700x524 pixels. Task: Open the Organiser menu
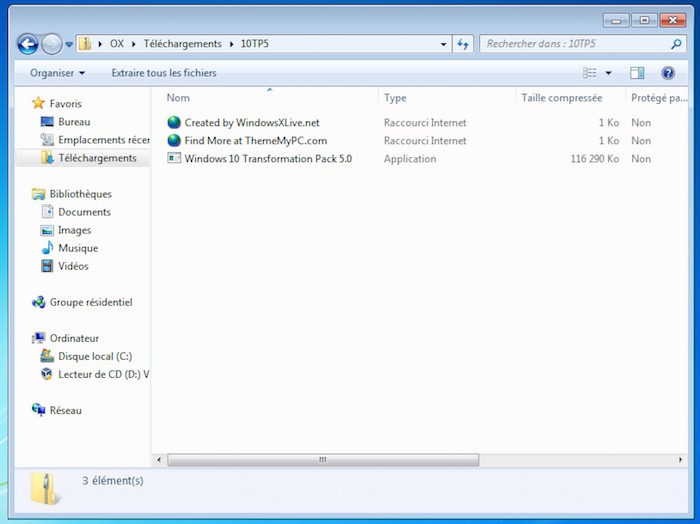pos(57,73)
